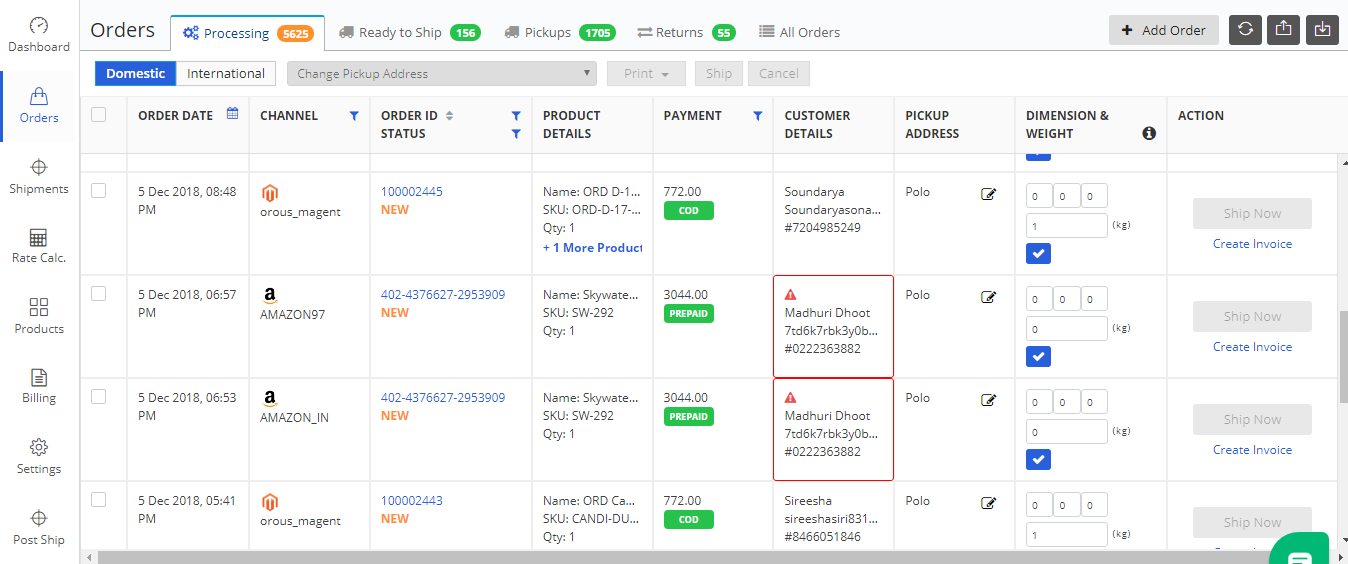Viewport: 1348px width, 564px height.
Task: Filter by Status funnel icon
Action: [516, 134]
